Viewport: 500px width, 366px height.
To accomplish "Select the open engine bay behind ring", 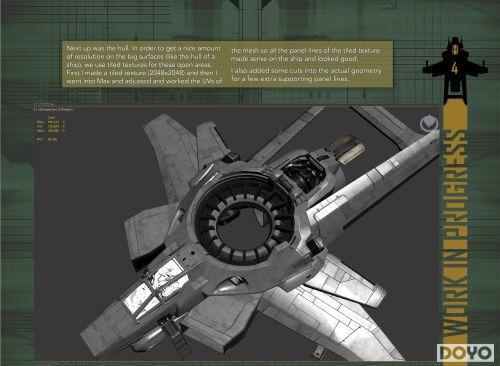I will 303,174.
